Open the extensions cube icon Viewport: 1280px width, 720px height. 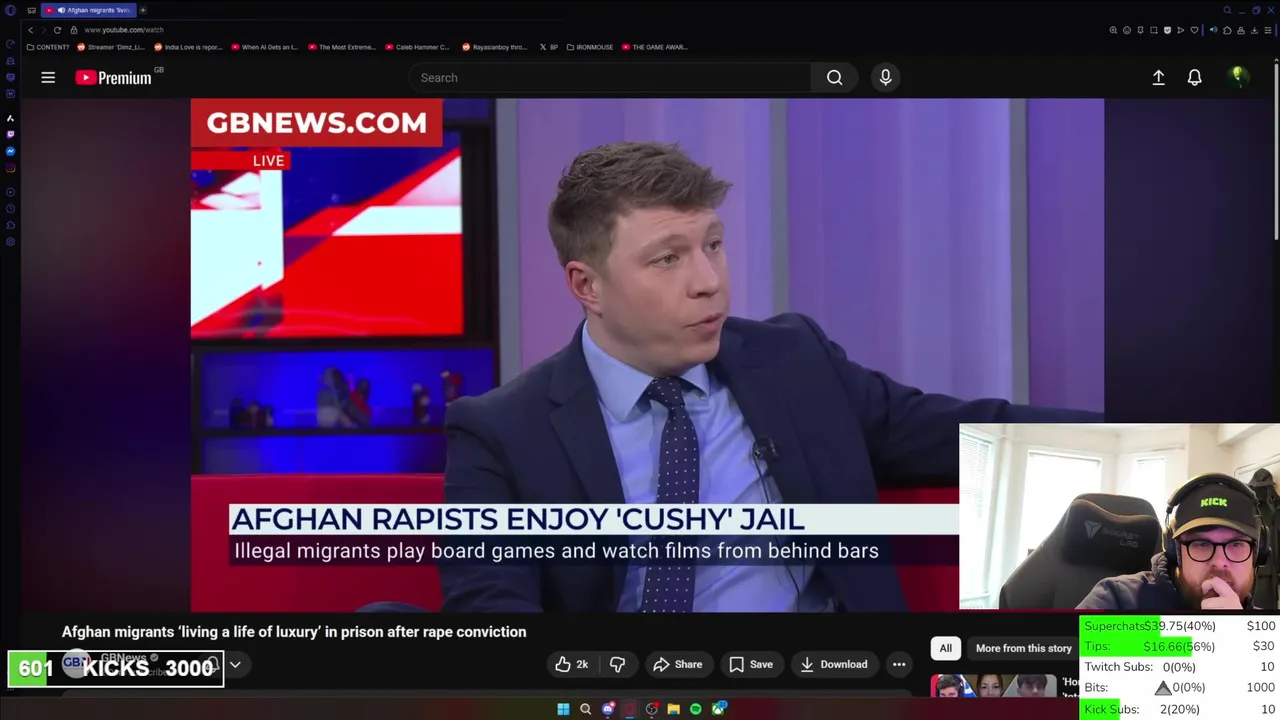click(x=1227, y=30)
